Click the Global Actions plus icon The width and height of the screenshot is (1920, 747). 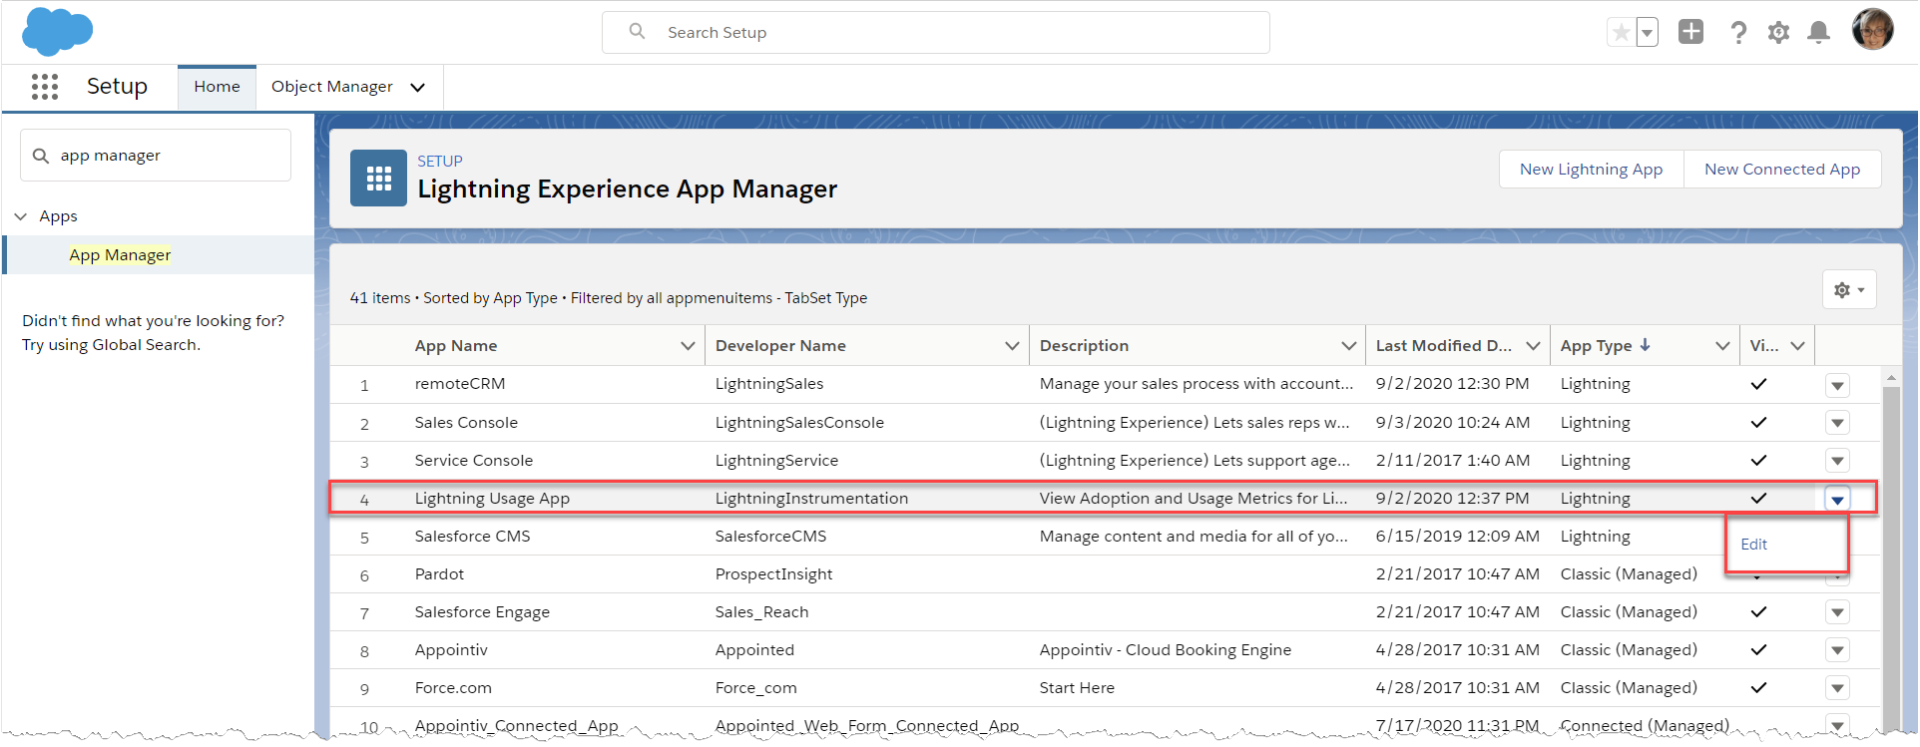1691,32
